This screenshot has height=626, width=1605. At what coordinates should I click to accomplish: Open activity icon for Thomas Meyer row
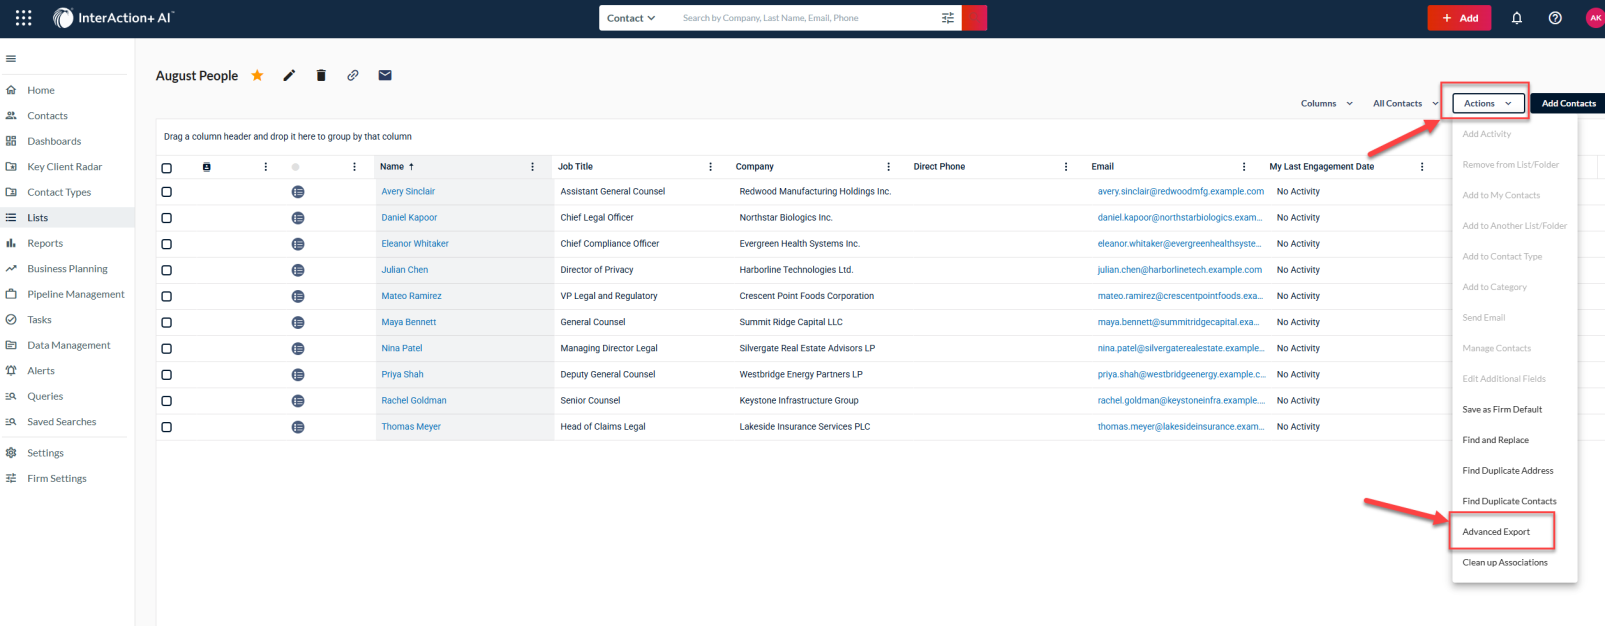pos(298,427)
